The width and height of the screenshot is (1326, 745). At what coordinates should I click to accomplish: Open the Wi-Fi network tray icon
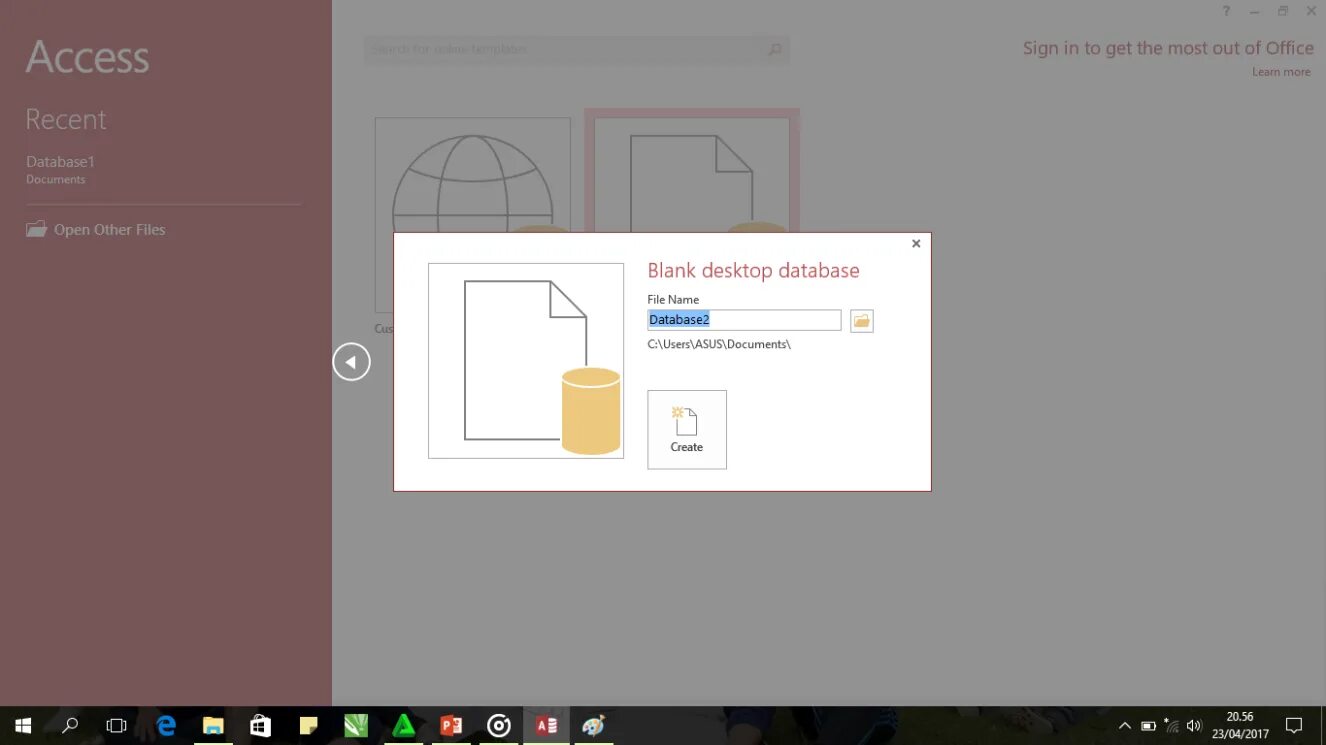pyautogui.click(x=1170, y=725)
